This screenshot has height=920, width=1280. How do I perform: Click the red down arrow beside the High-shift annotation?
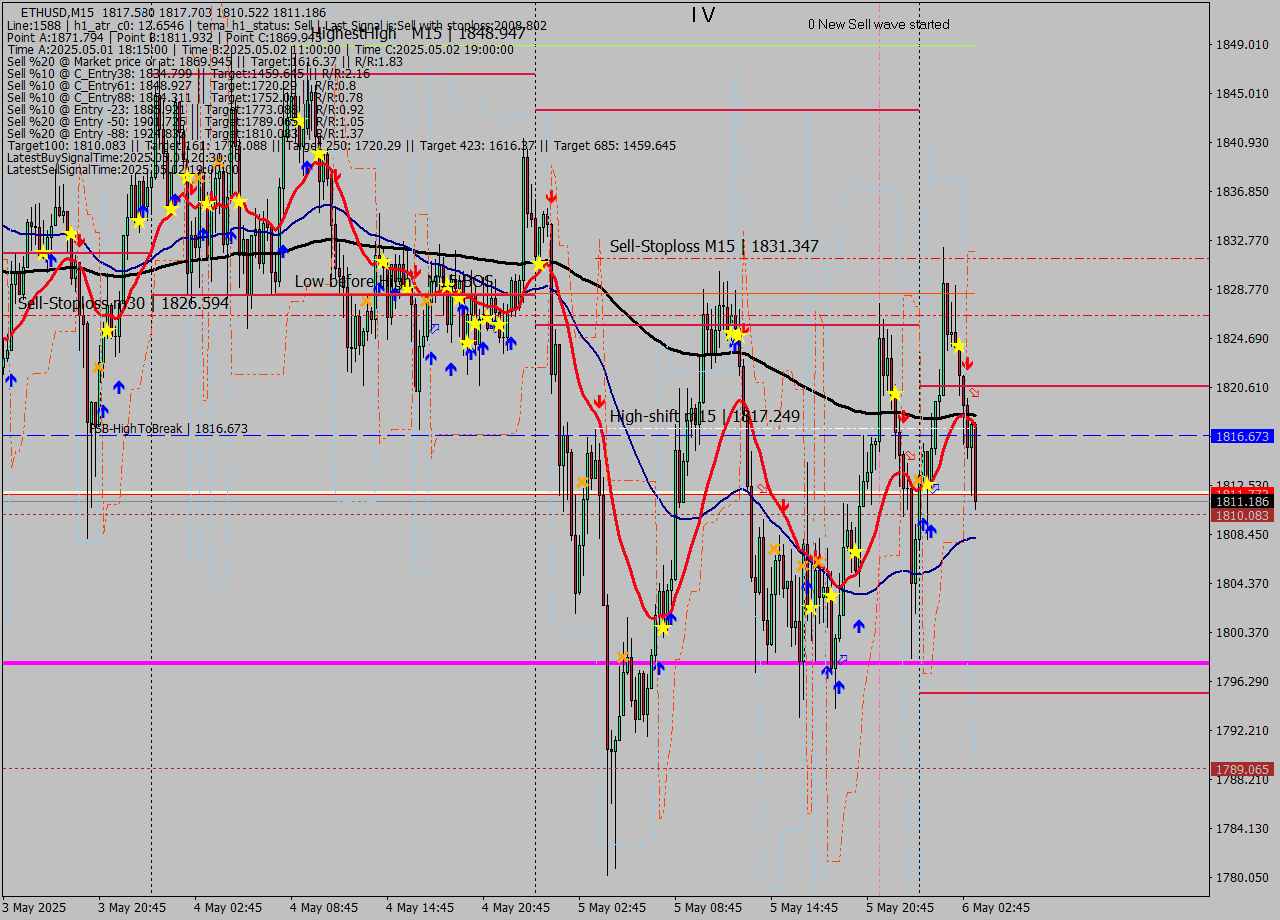[x=600, y=400]
